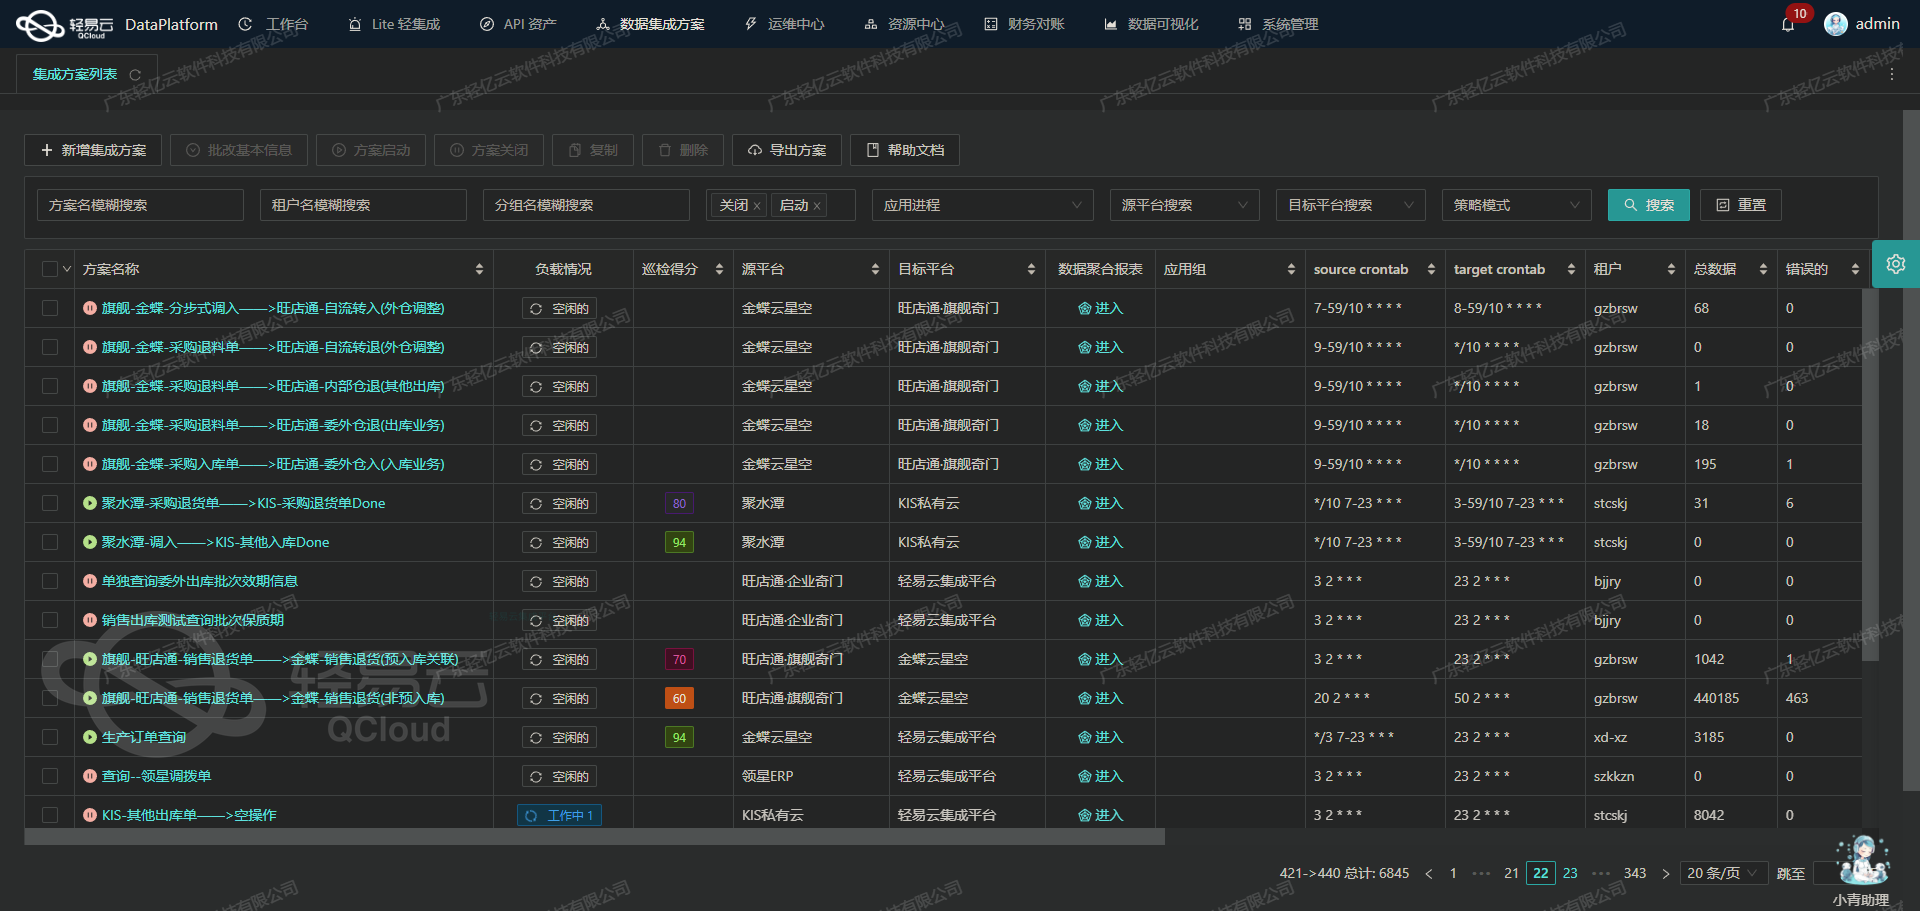1920x911 pixels.
Task: Check the row 查询--领星调拨单
Action: [x=50, y=776]
